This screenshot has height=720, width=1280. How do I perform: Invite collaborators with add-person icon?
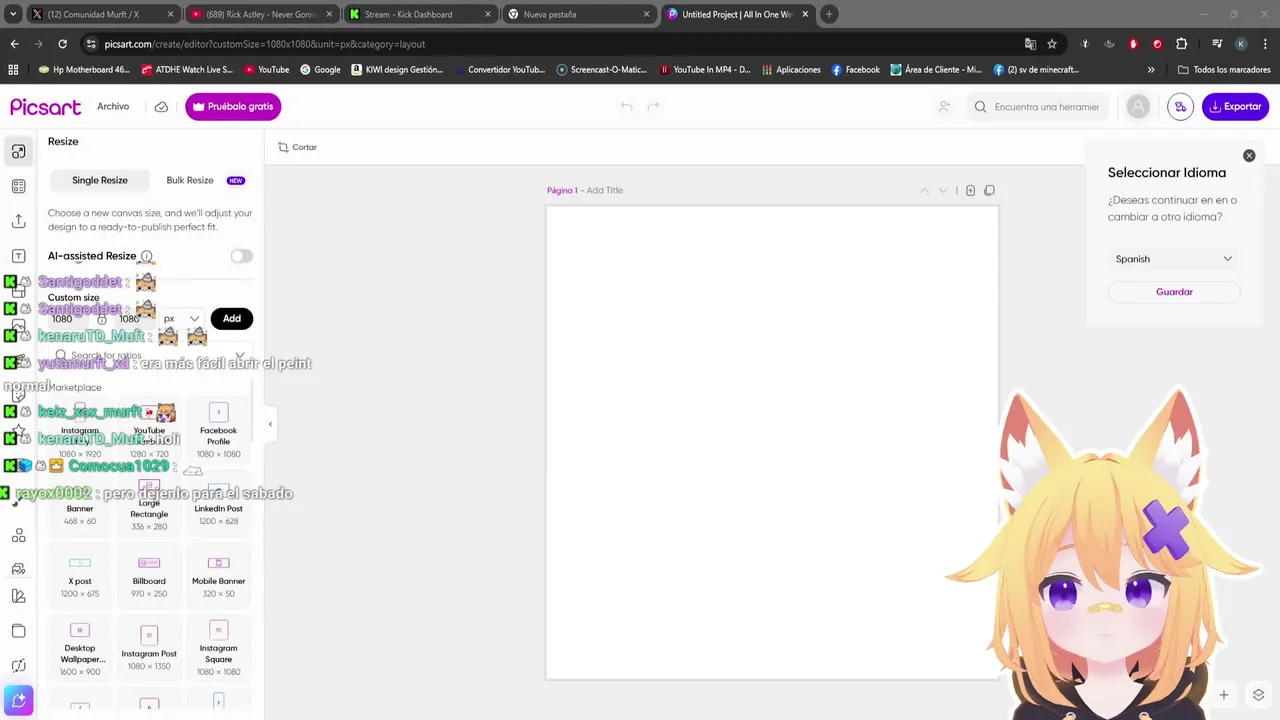click(944, 107)
